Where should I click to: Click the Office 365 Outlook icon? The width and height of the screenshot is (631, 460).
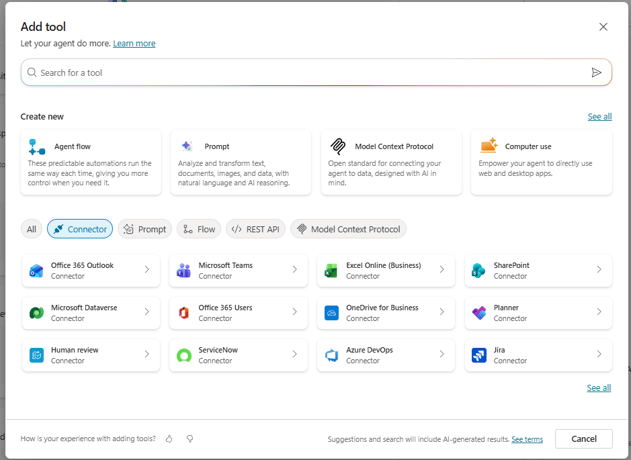click(36, 270)
